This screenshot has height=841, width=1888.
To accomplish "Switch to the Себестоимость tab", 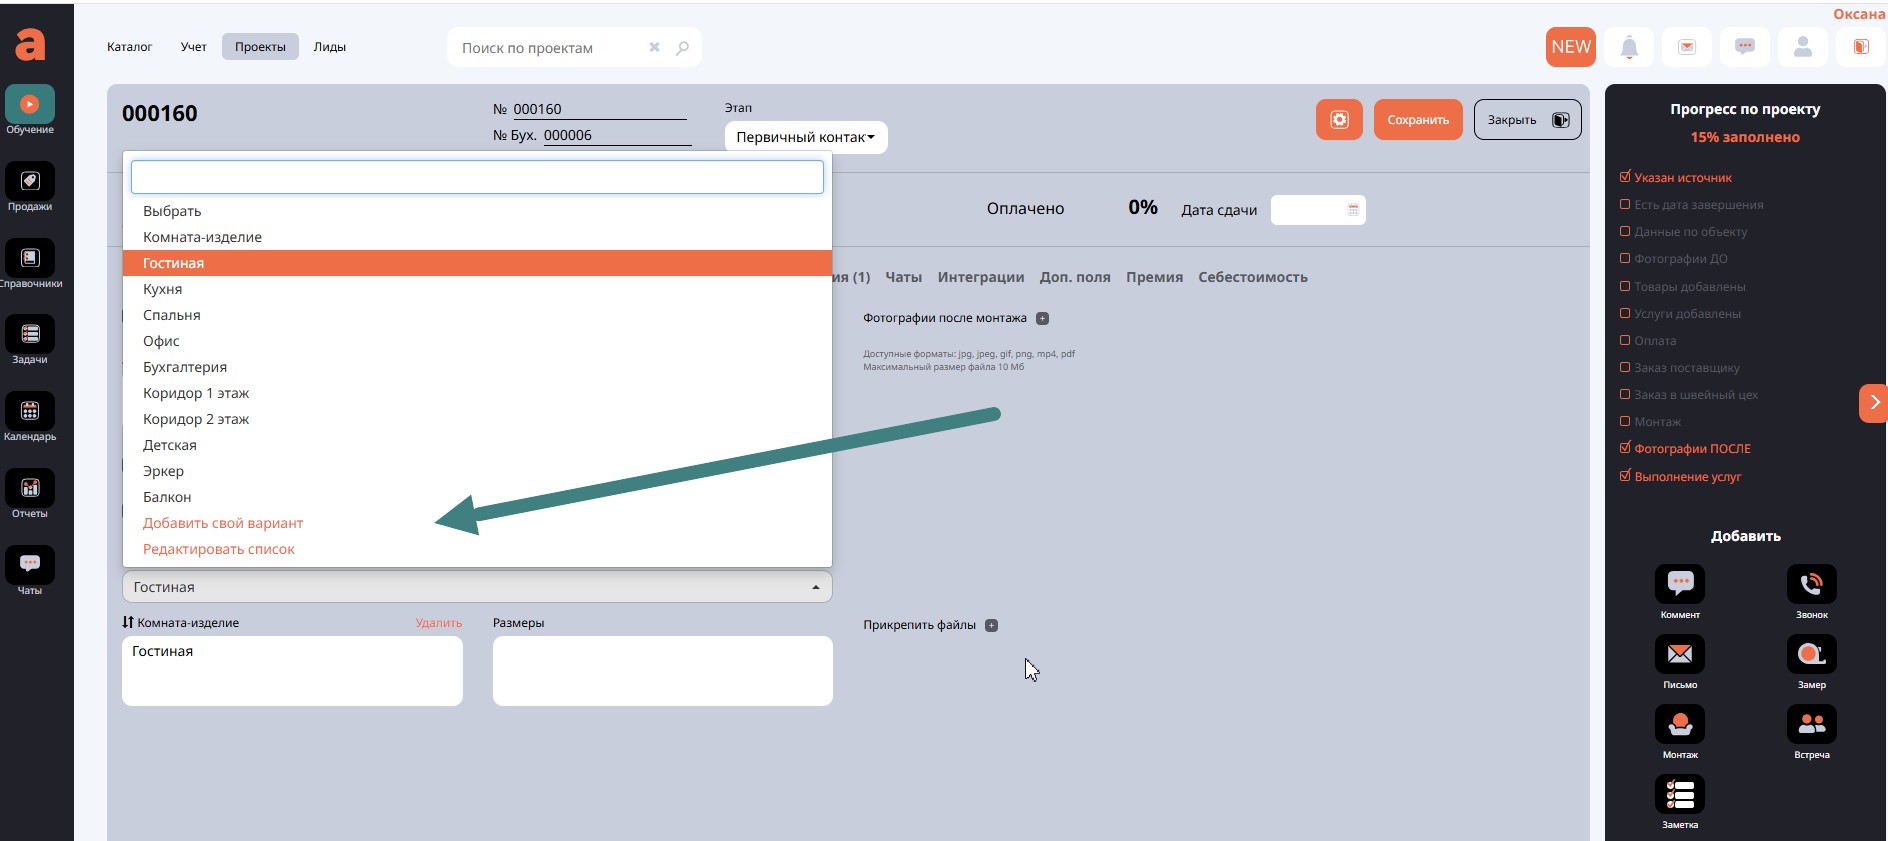I will (x=1252, y=277).
